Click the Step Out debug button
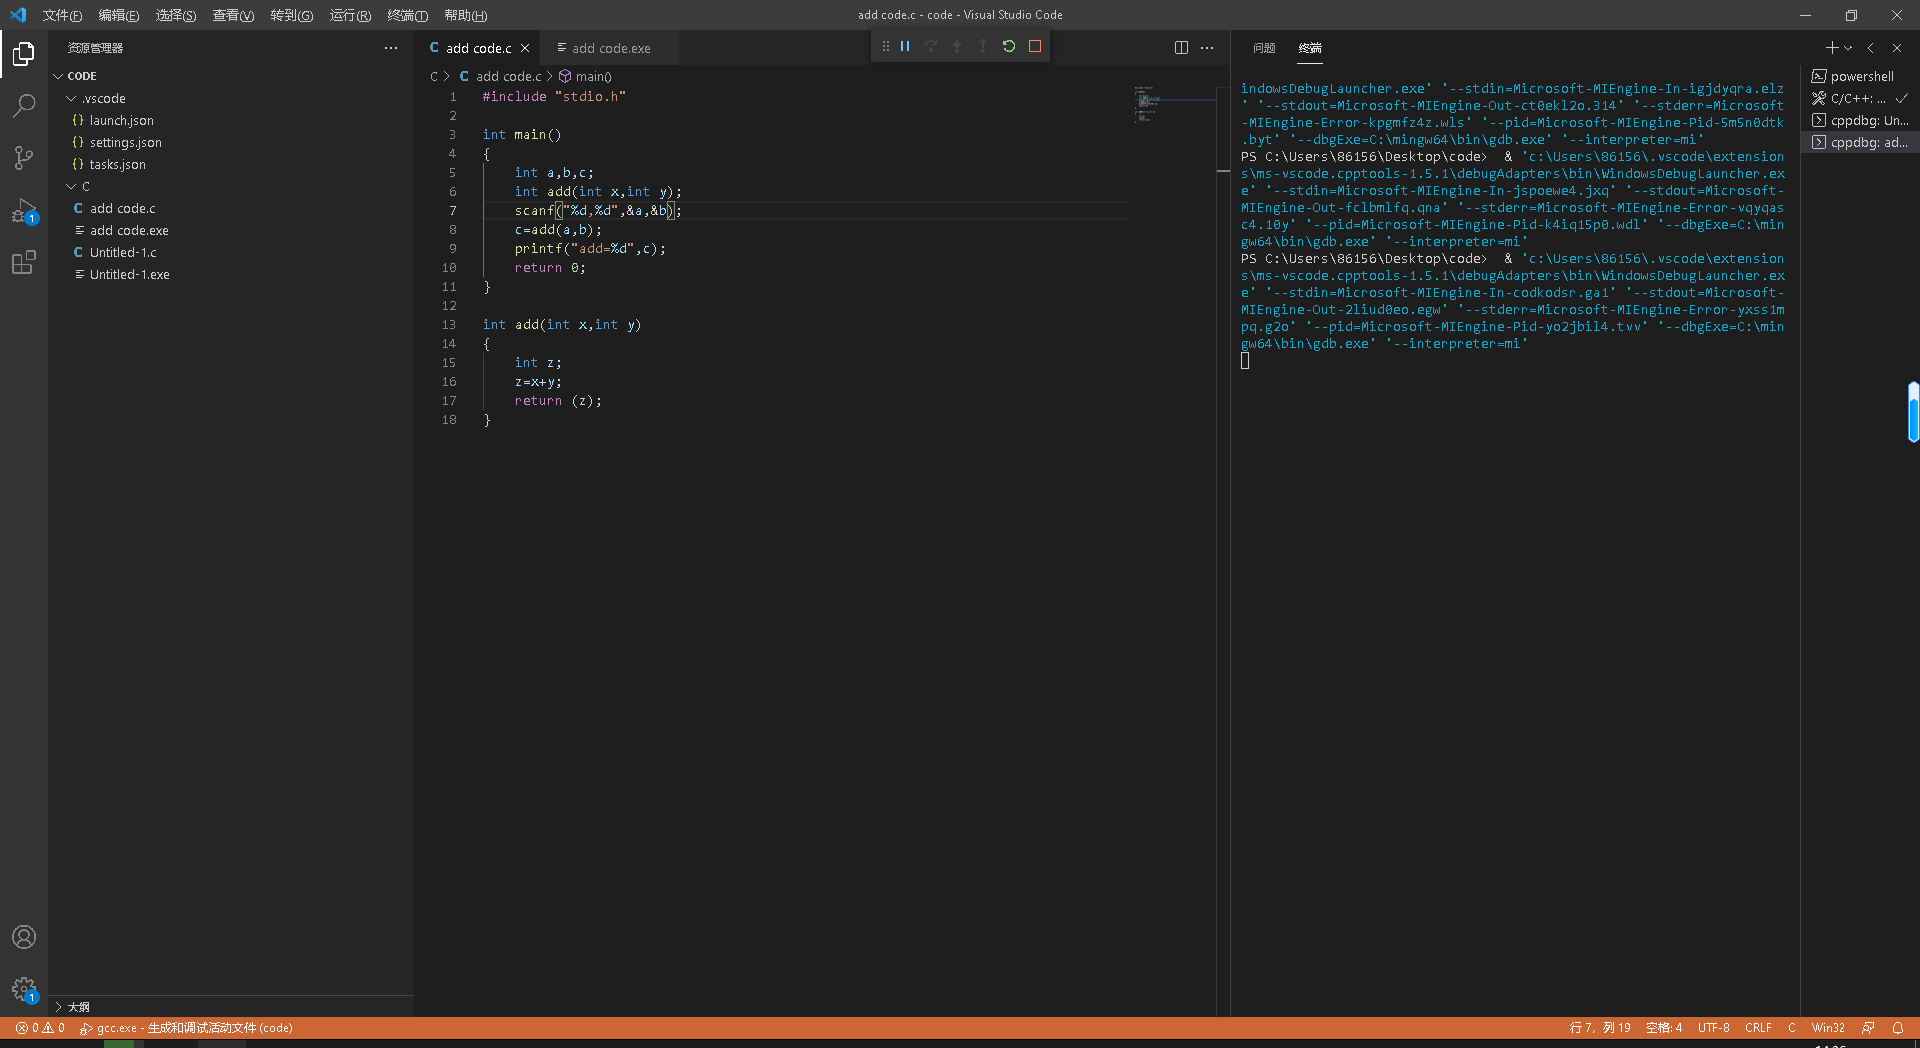The width and height of the screenshot is (1920, 1048). click(x=983, y=46)
